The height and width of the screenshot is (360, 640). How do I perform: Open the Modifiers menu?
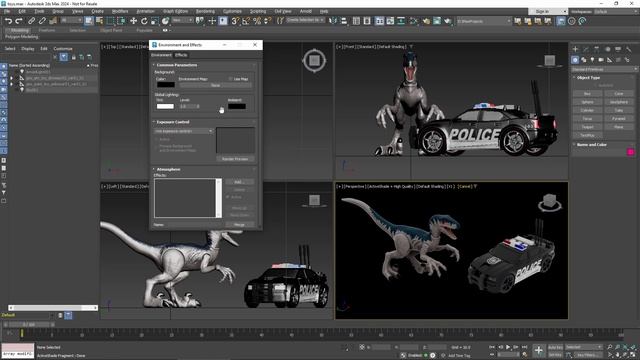pos(120,11)
